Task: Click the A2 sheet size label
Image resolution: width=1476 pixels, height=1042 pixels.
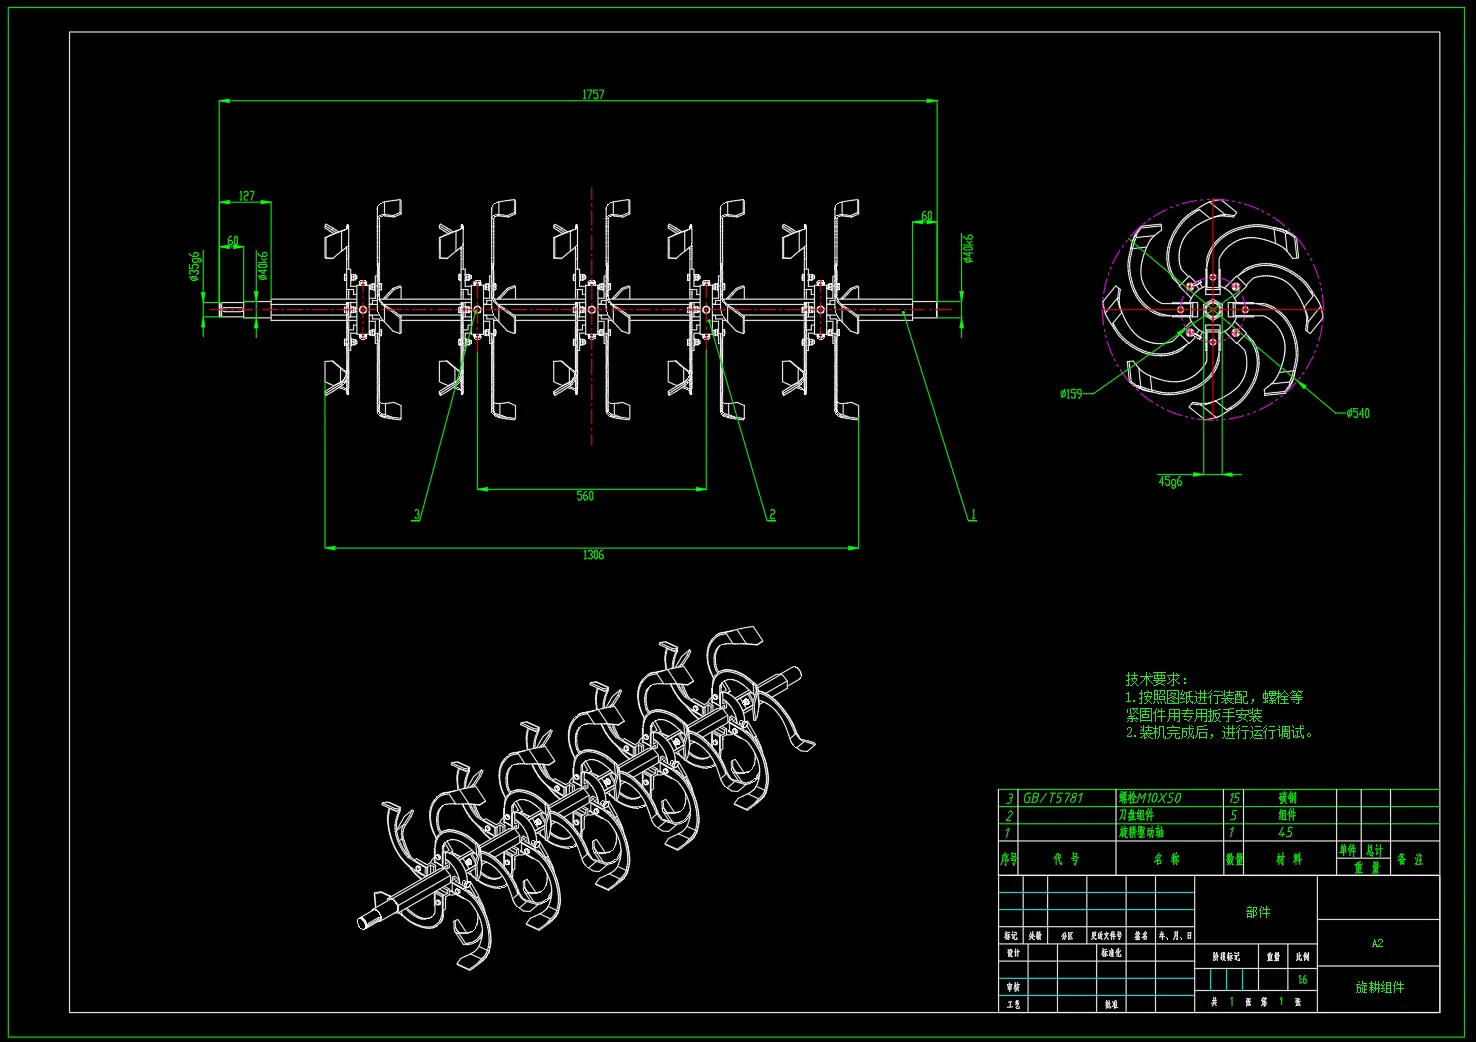Action: (x=1377, y=943)
